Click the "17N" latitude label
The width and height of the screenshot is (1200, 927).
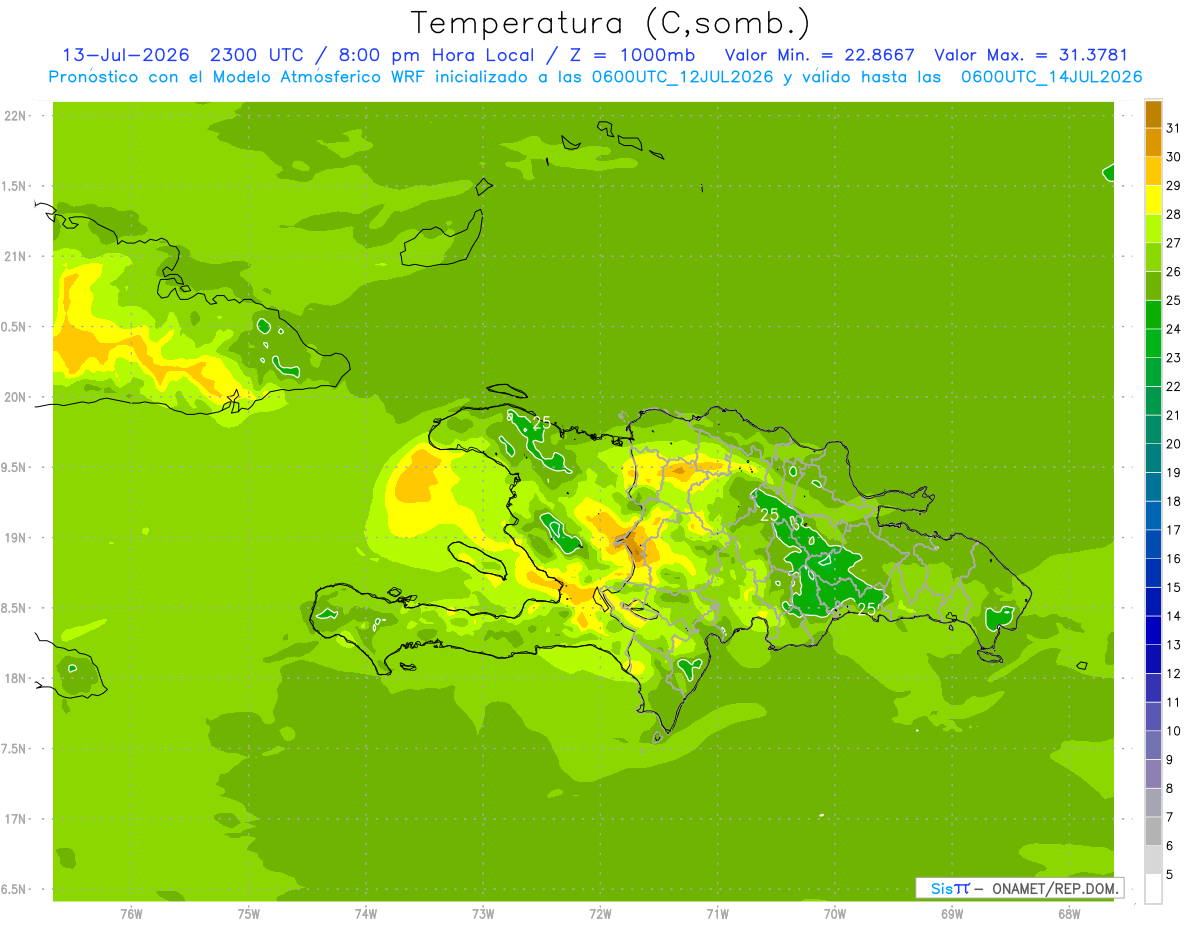click(17, 819)
